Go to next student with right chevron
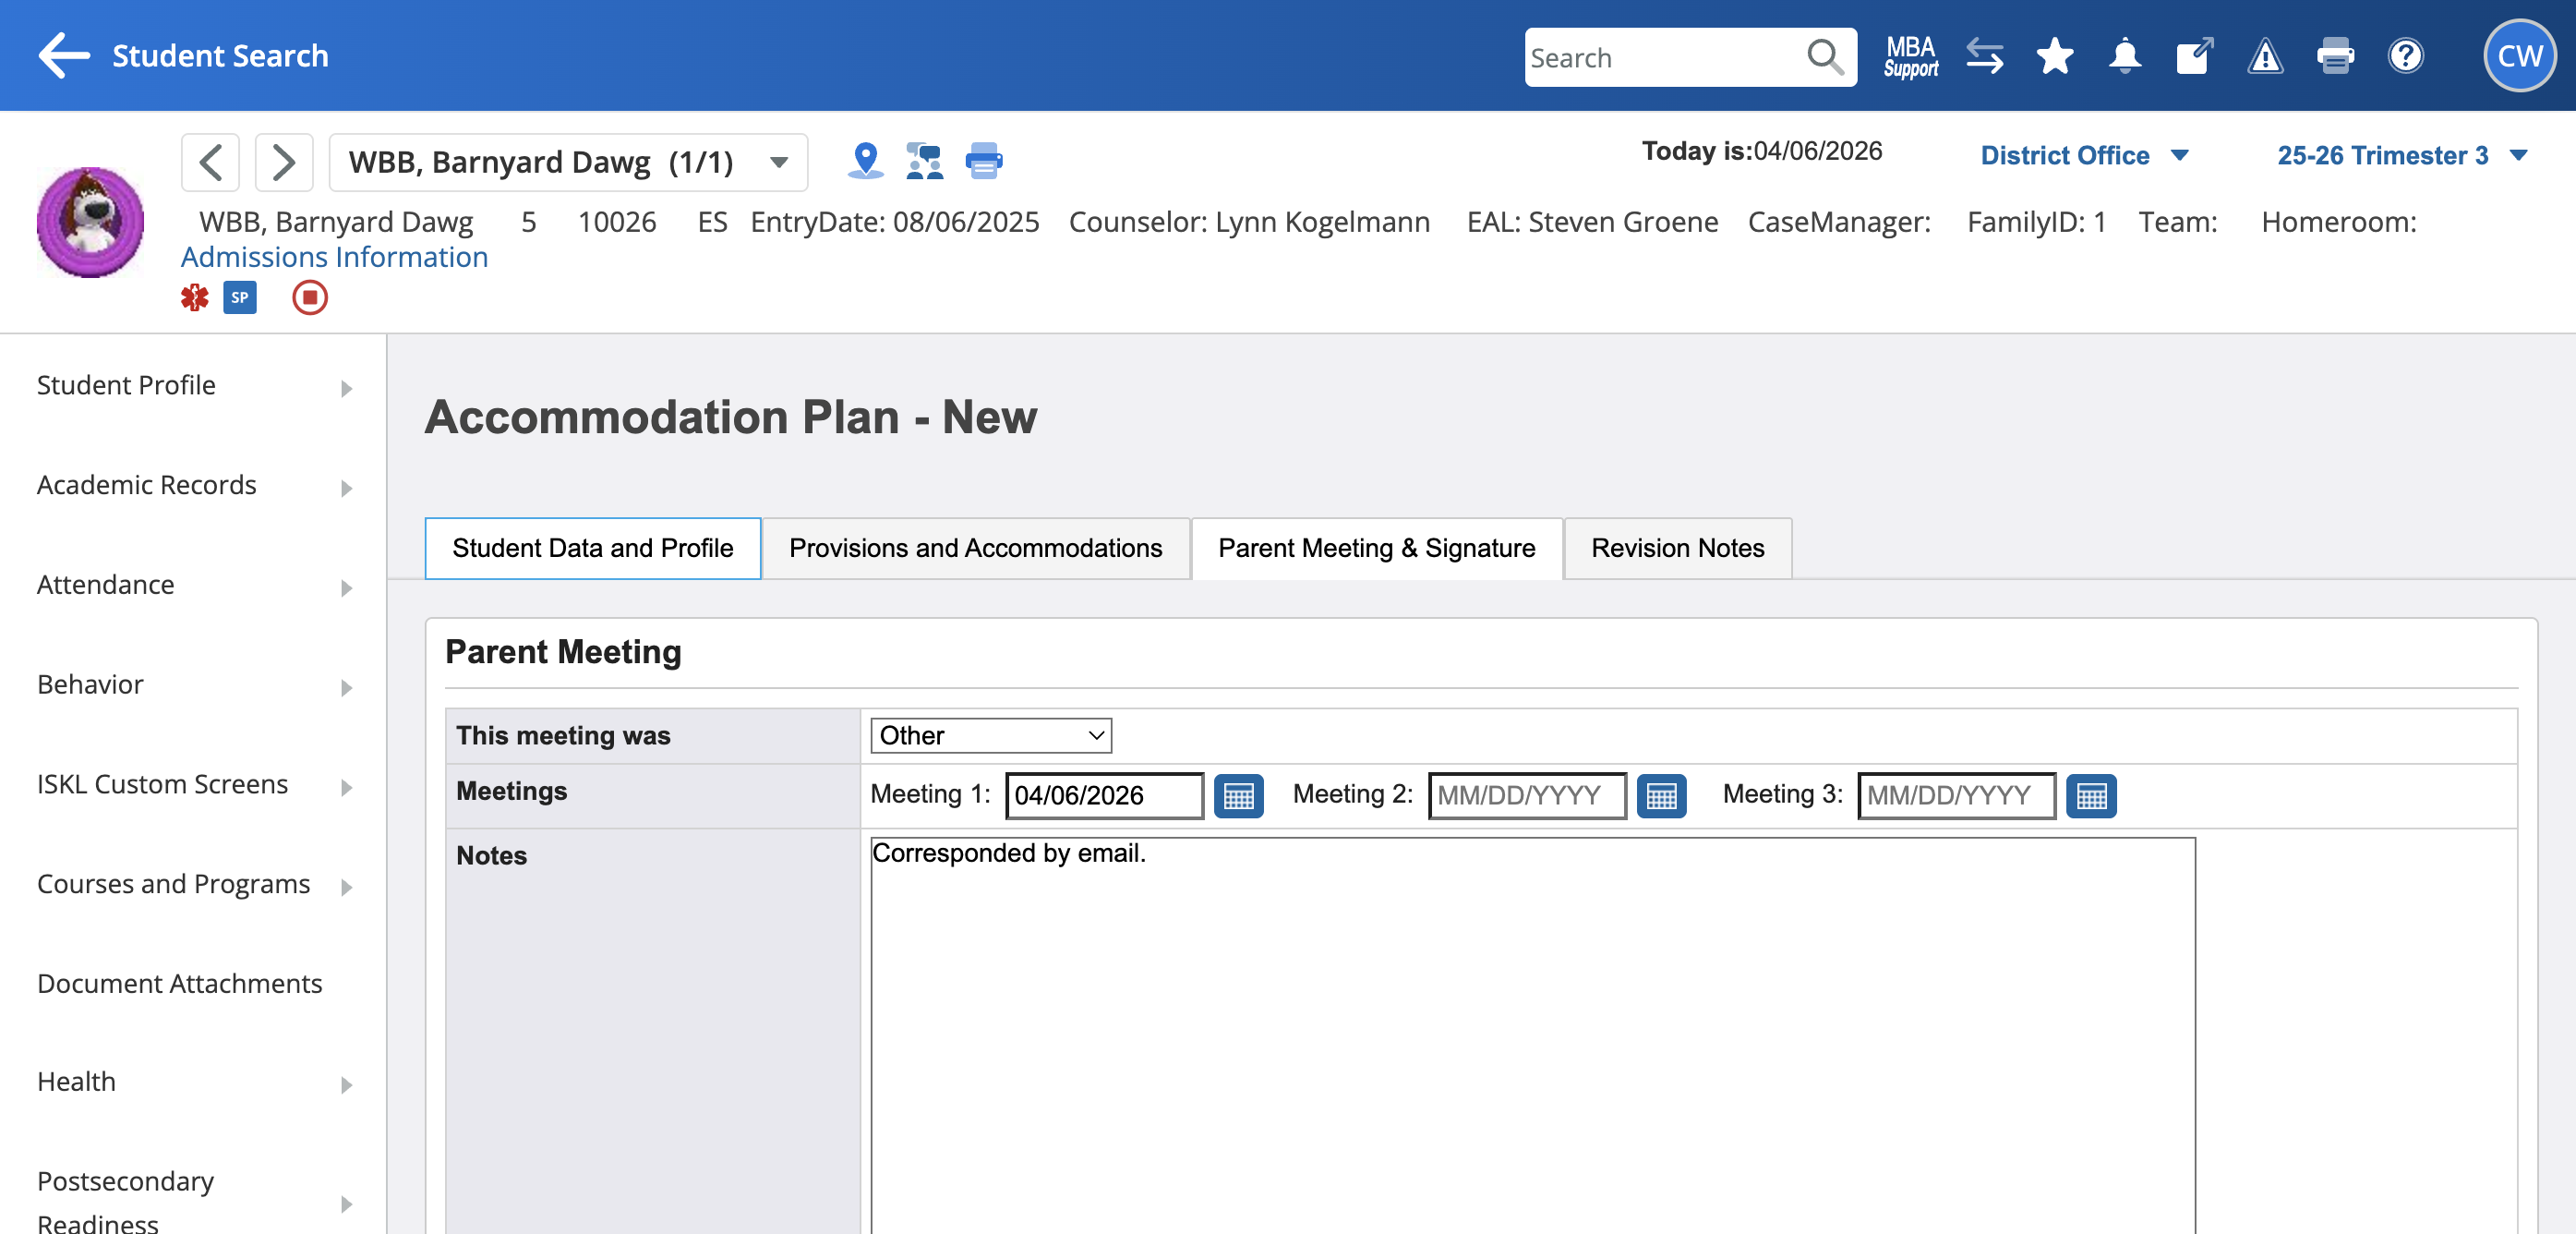 tap(284, 162)
